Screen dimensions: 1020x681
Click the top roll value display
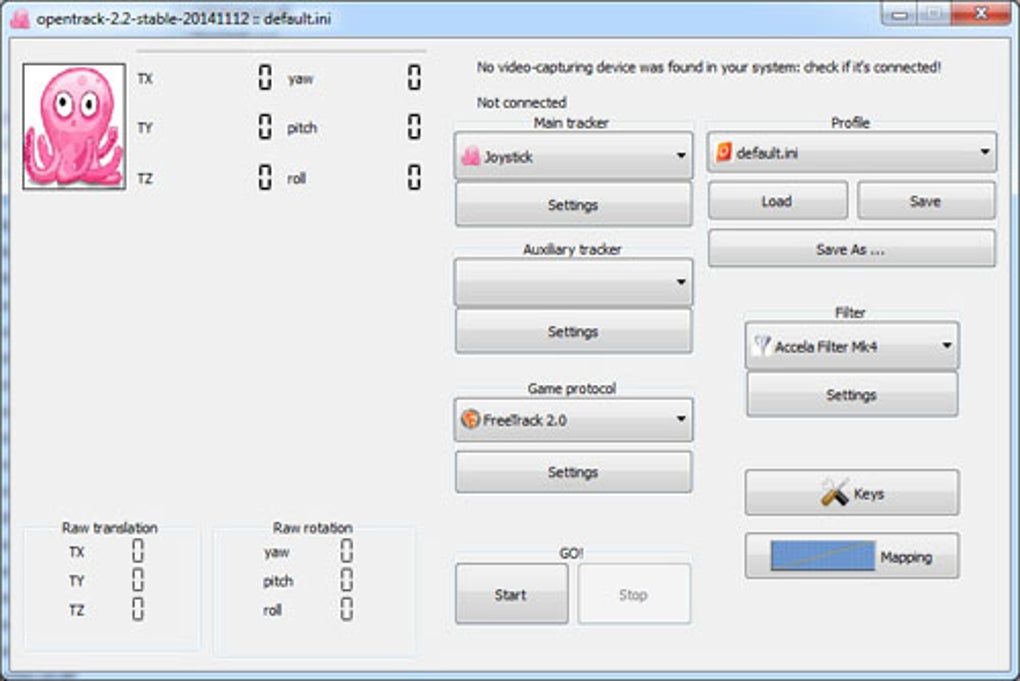[414, 177]
